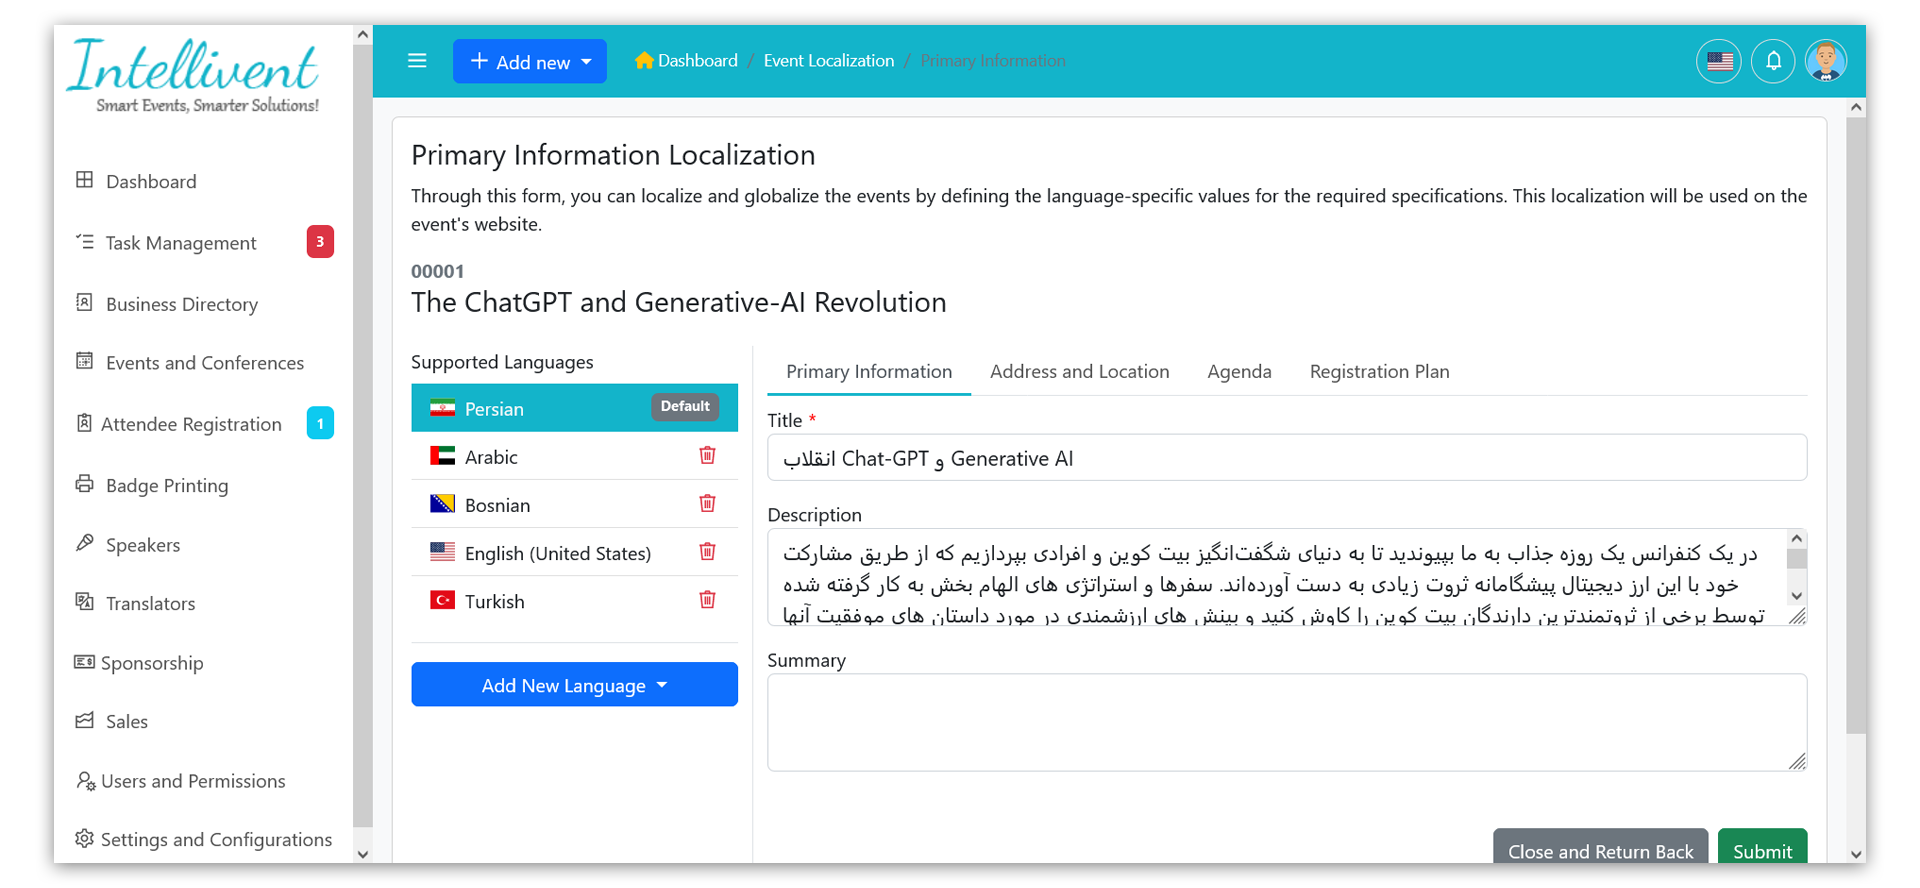
Task: Open the user avatar profile menu
Action: (1826, 61)
